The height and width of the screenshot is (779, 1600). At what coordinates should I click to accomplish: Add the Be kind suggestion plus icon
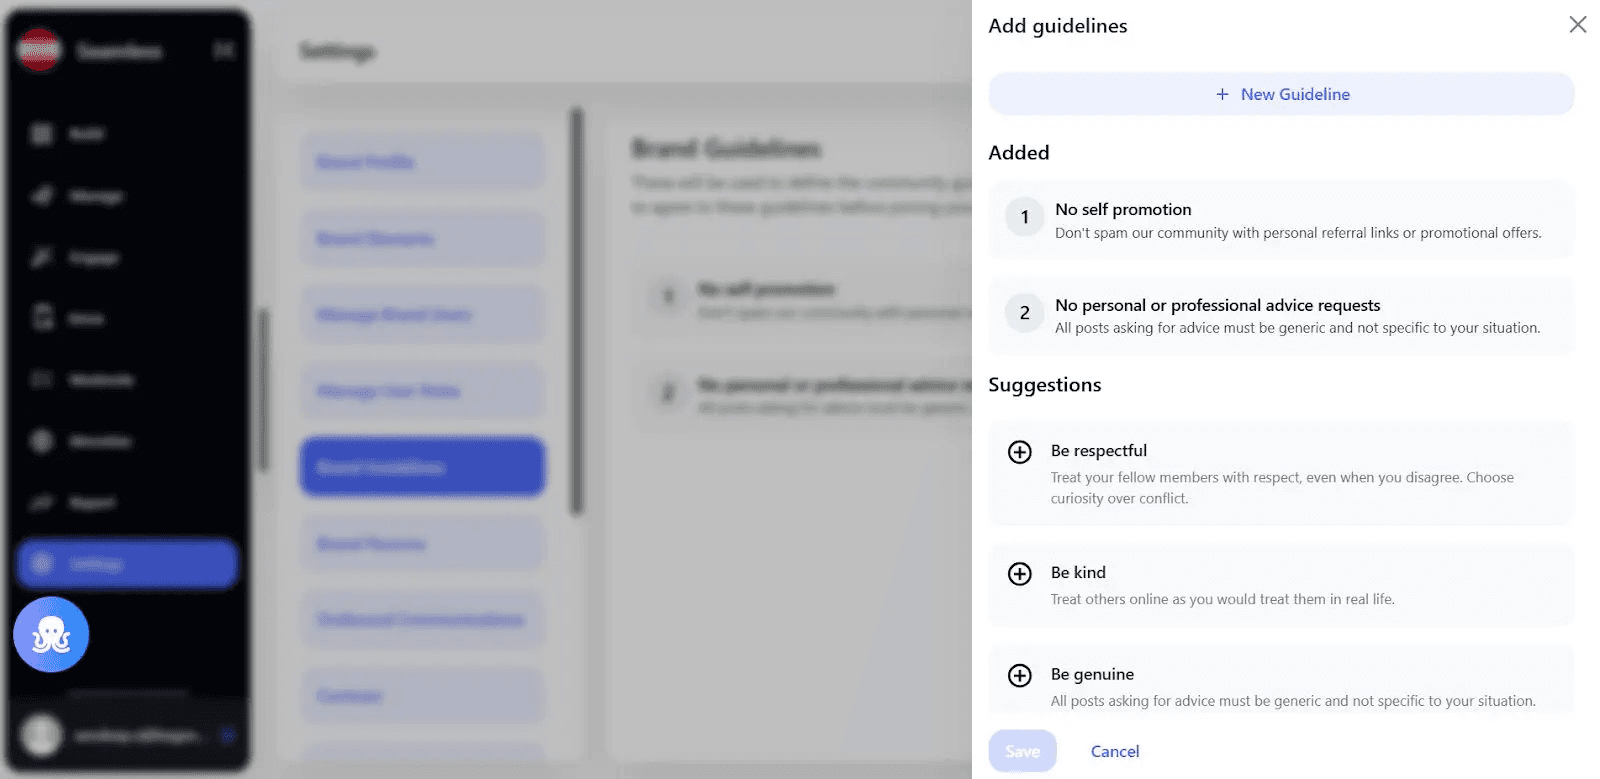[1019, 574]
